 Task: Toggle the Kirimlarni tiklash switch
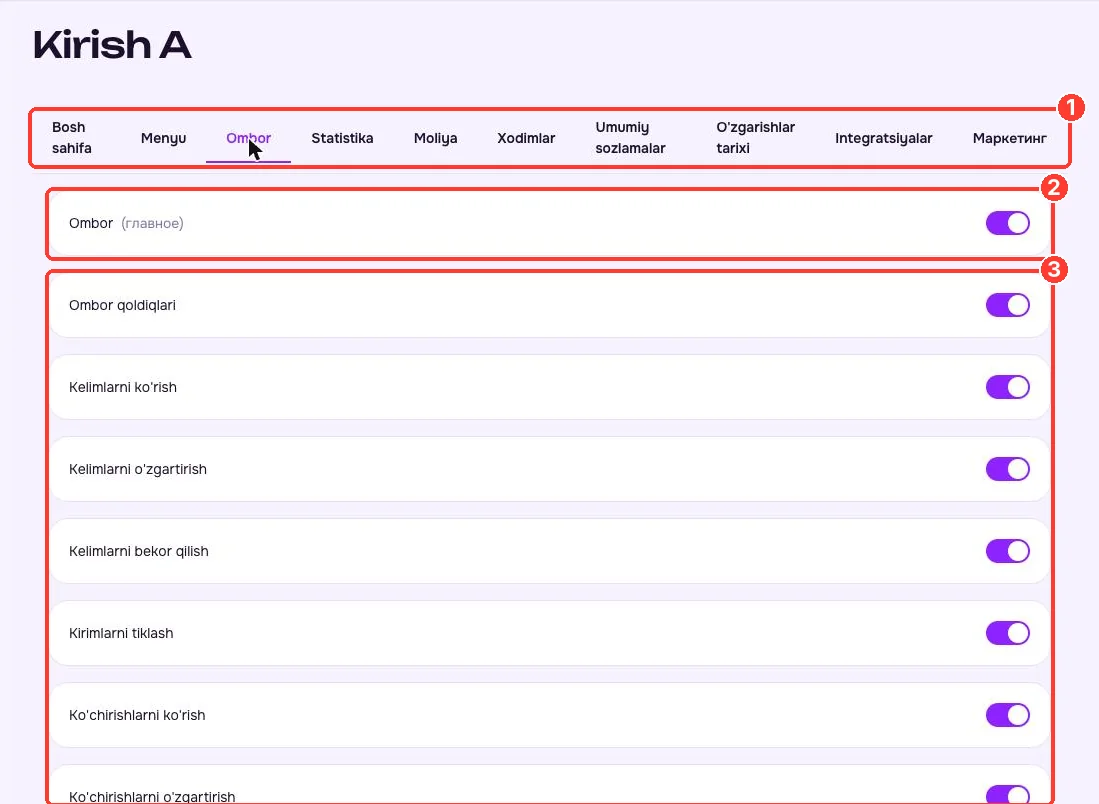(1007, 633)
